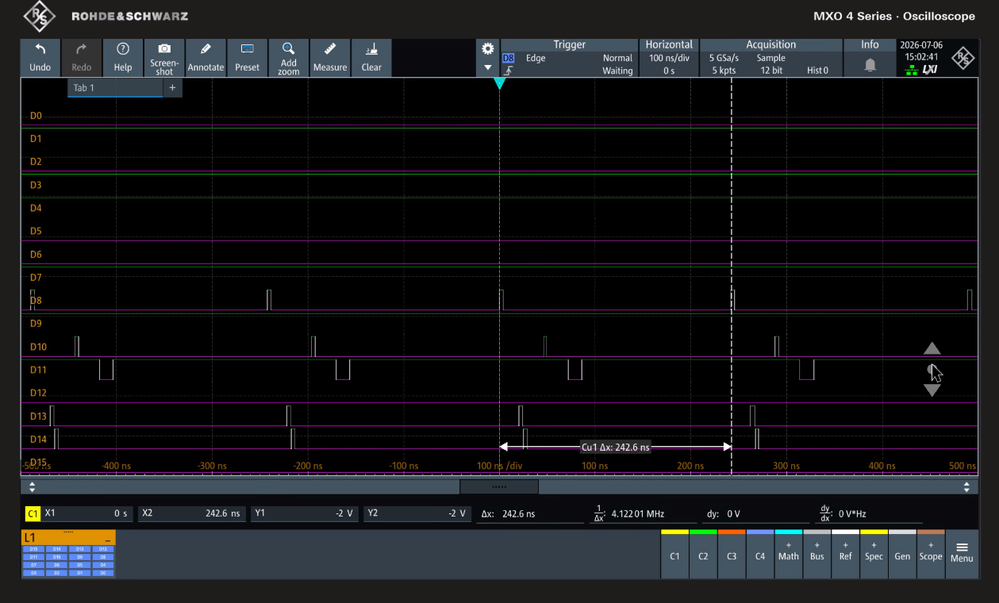Click the down triangle scroll arrow on right
The height and width of the screenshot is (603, 999).
click(932, 390)
